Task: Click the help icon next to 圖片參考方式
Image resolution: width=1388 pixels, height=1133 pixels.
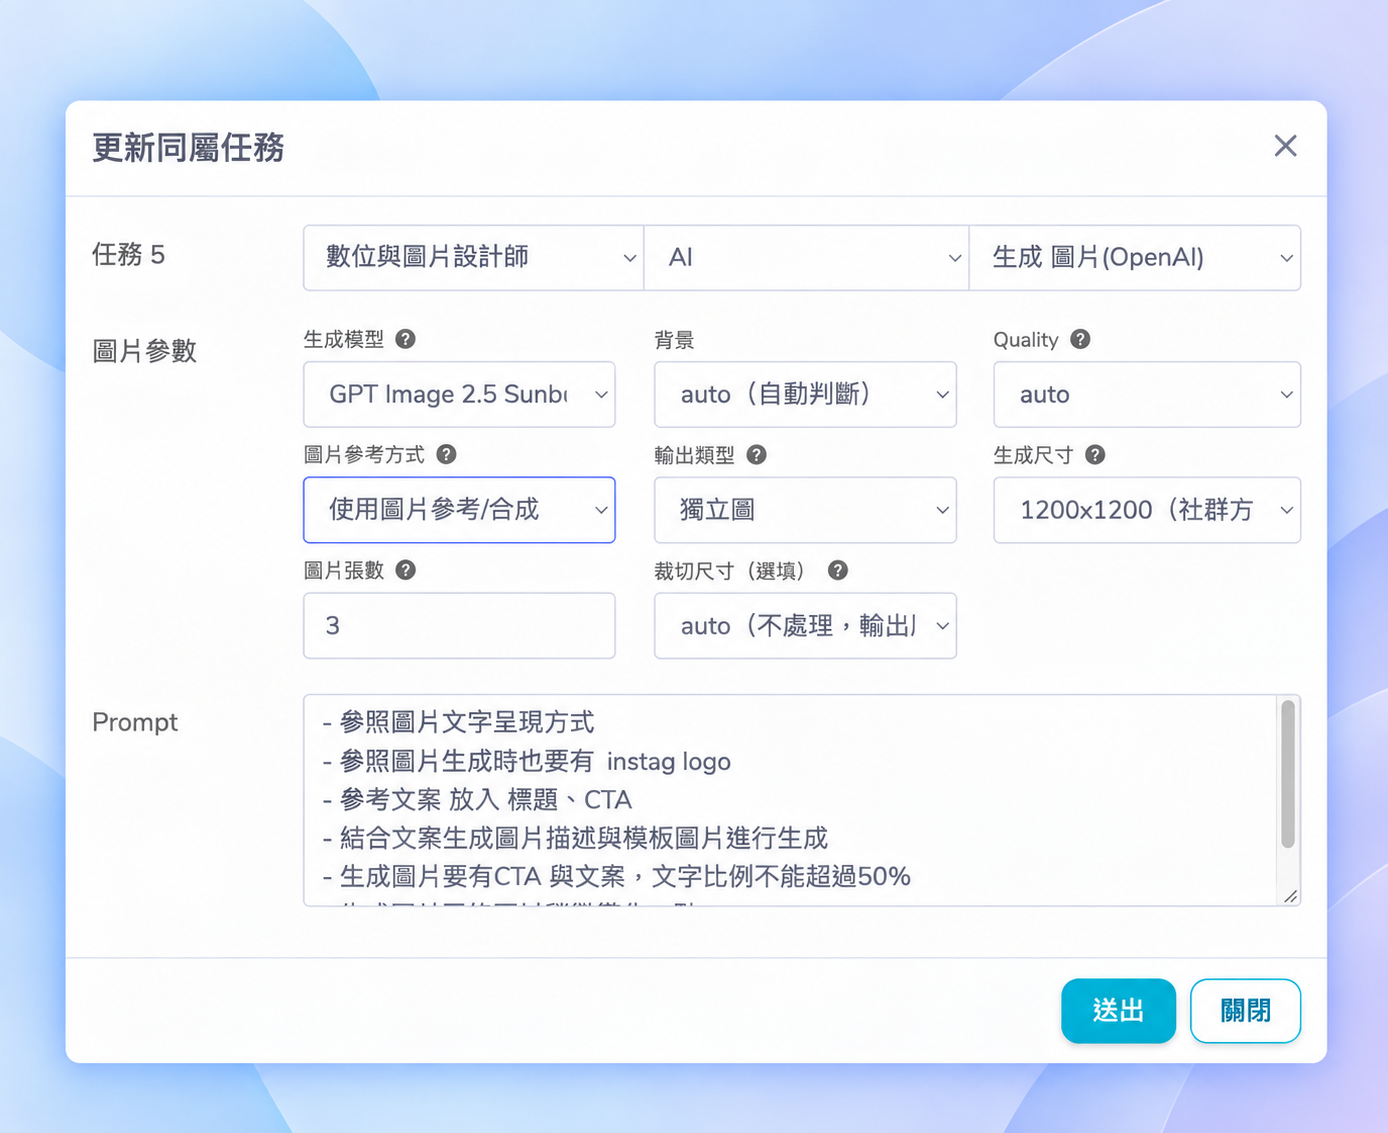Action: coord(446,454)
